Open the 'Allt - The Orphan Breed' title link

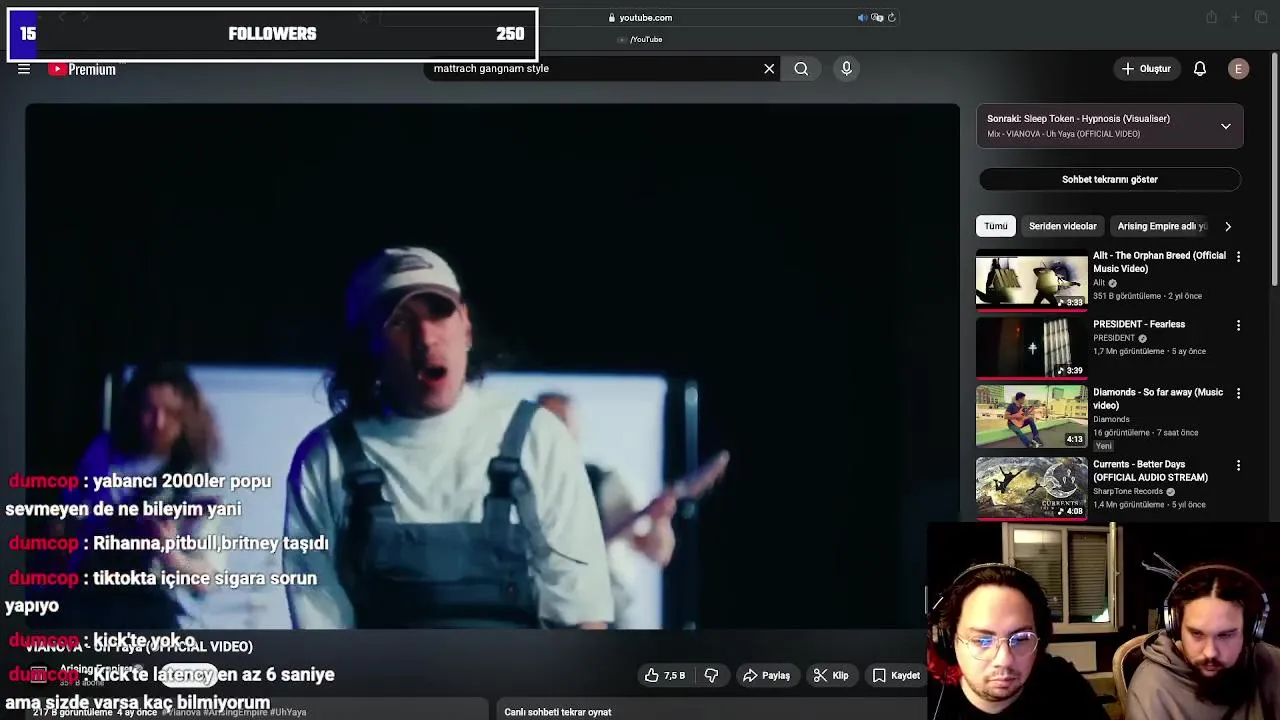click(x=1159, y=262)
